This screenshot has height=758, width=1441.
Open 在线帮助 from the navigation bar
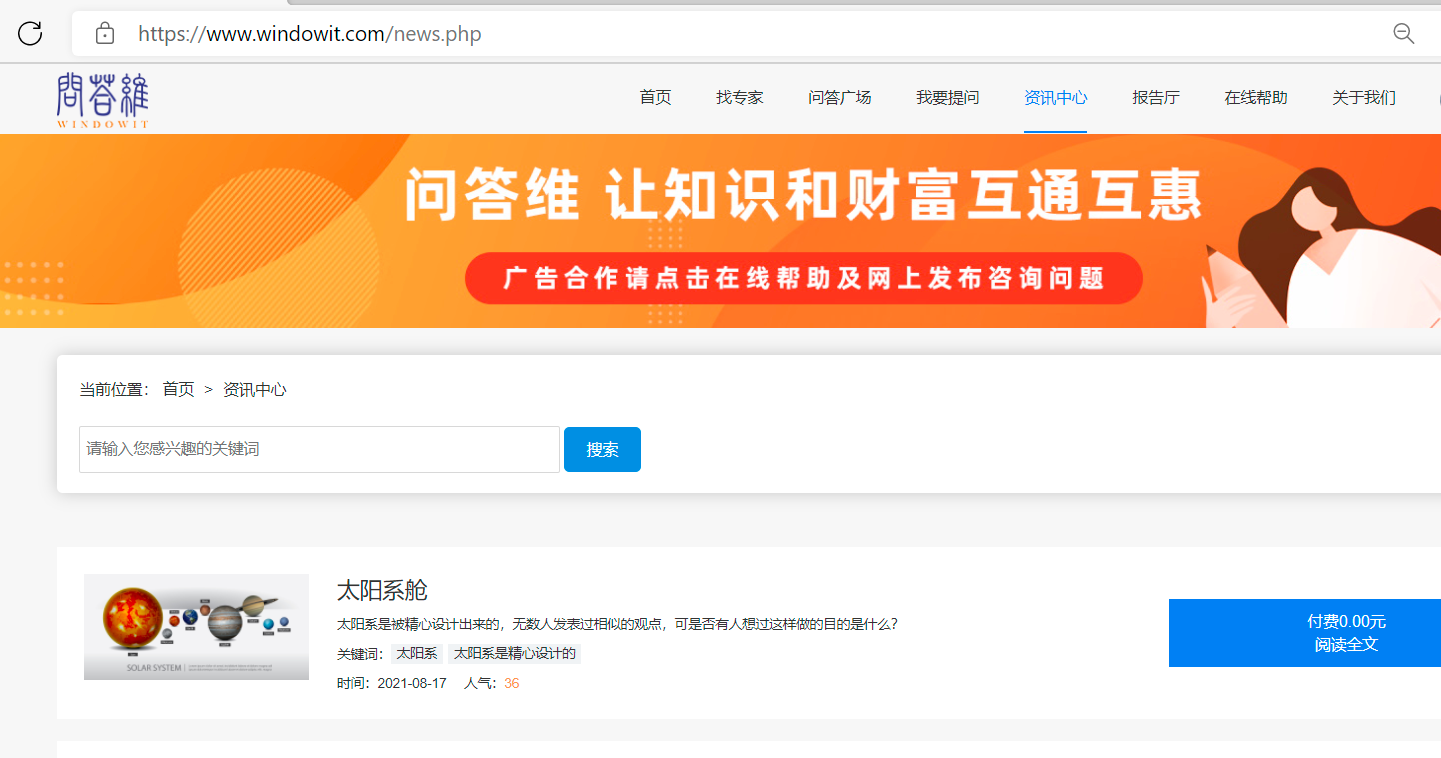(x=1255, y=98)
